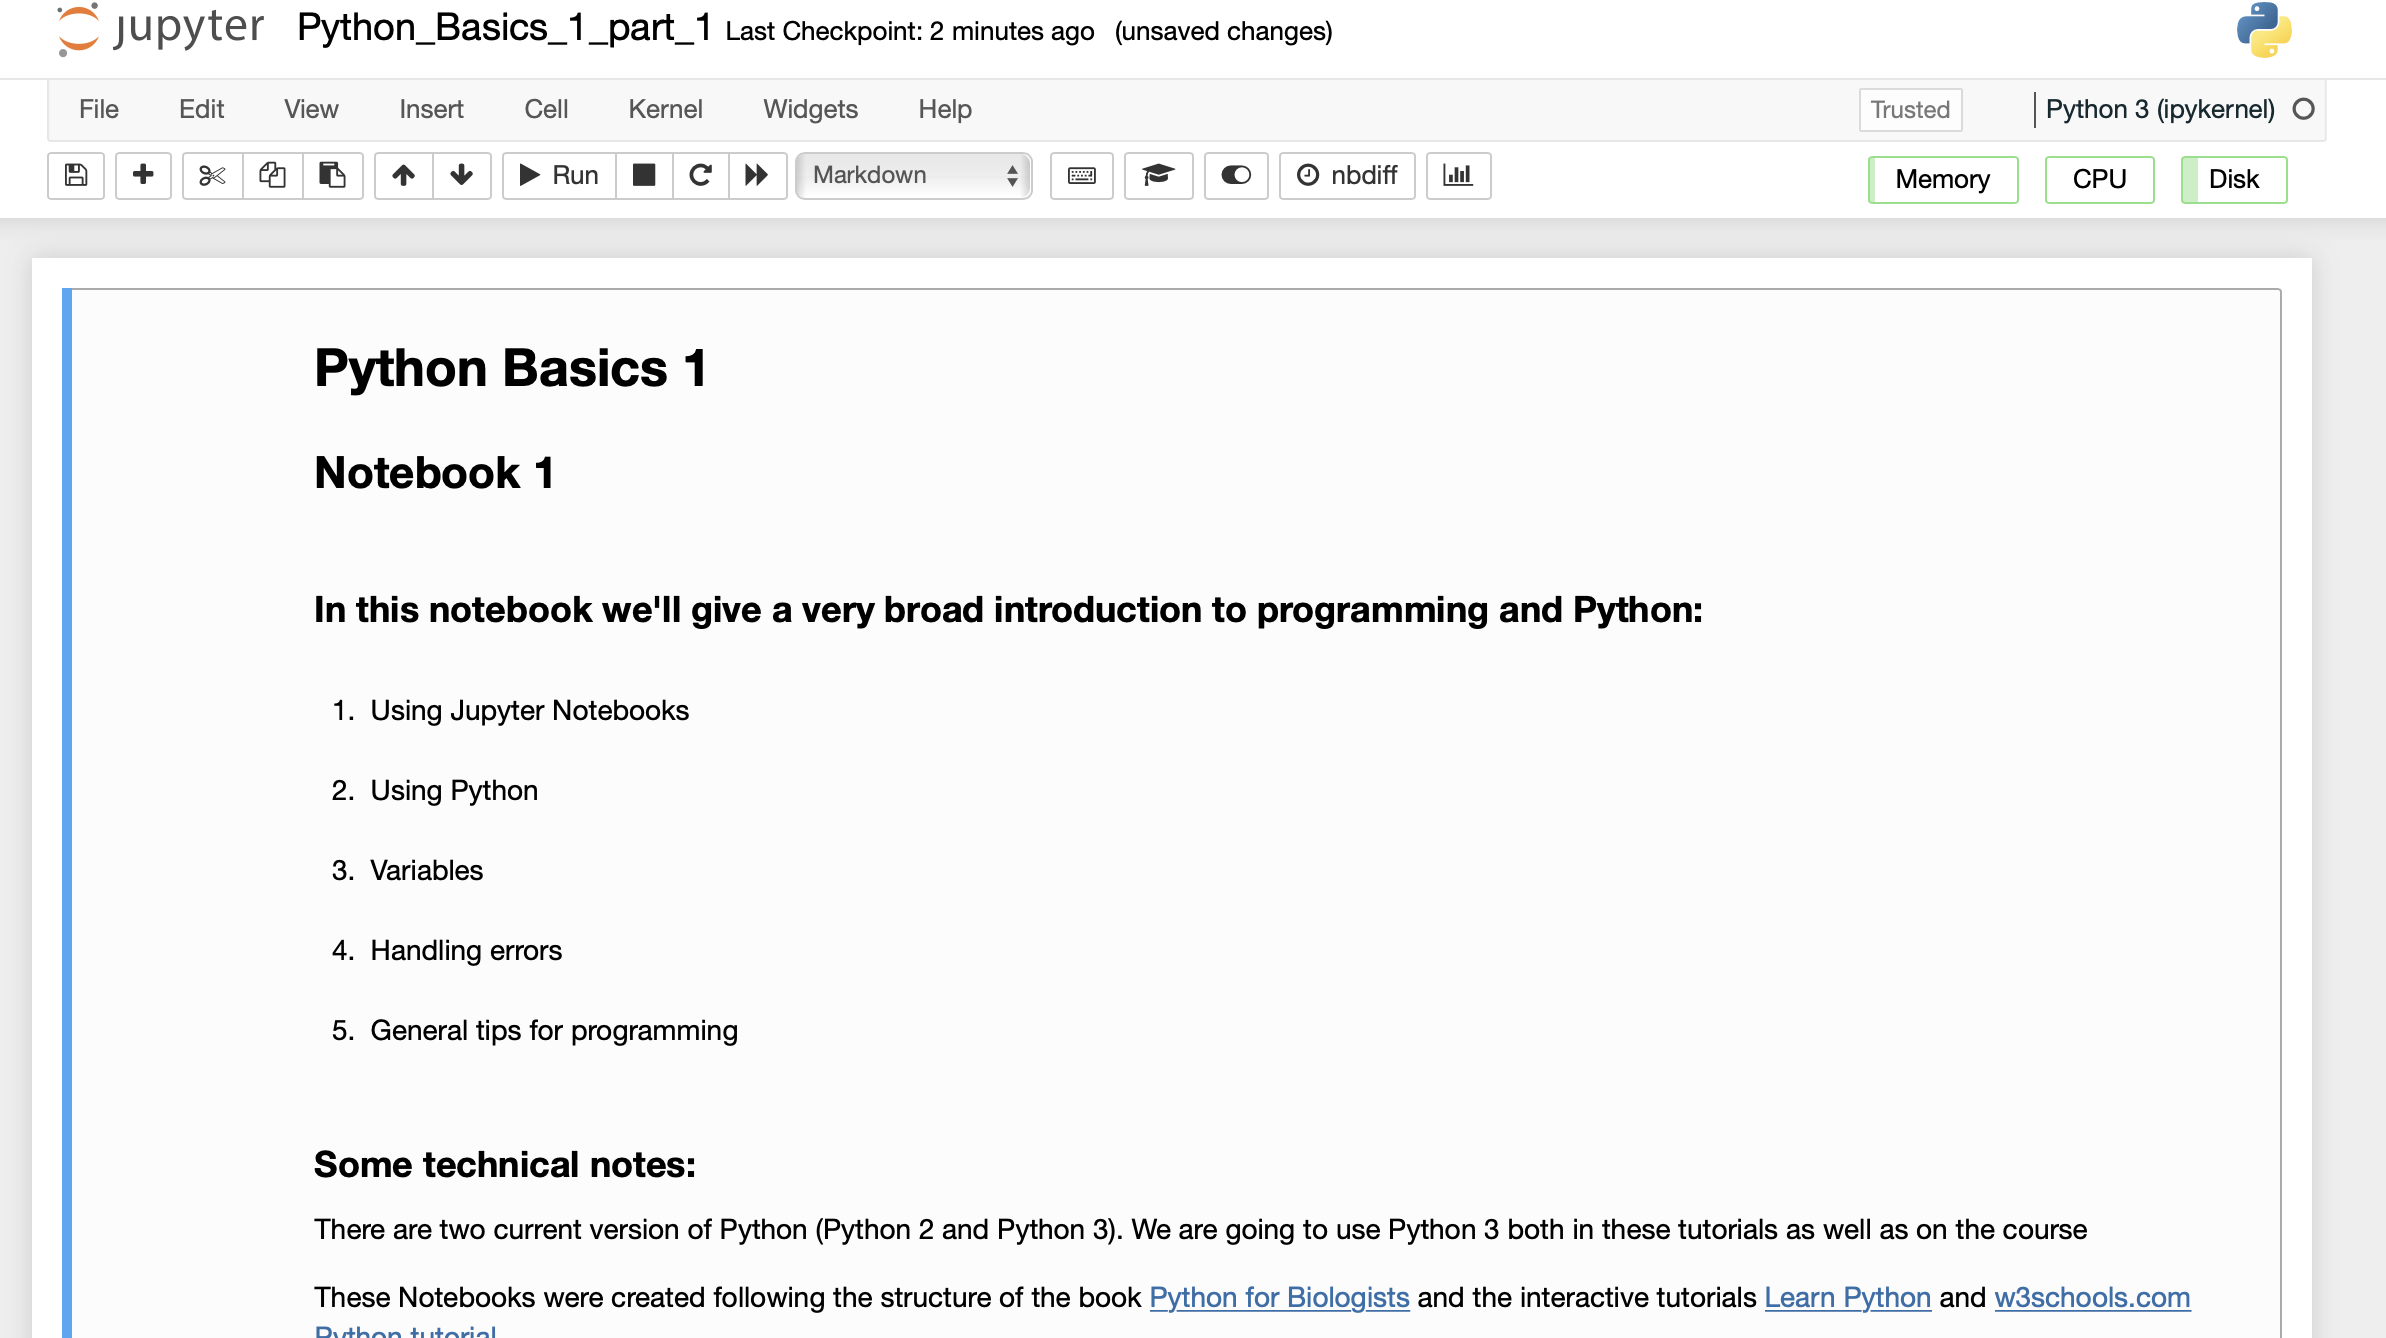Cut selected cells with the scissors icon
Image resolution: width=2386 pixels, height=1338 pixels.
(x=212, y=176)
